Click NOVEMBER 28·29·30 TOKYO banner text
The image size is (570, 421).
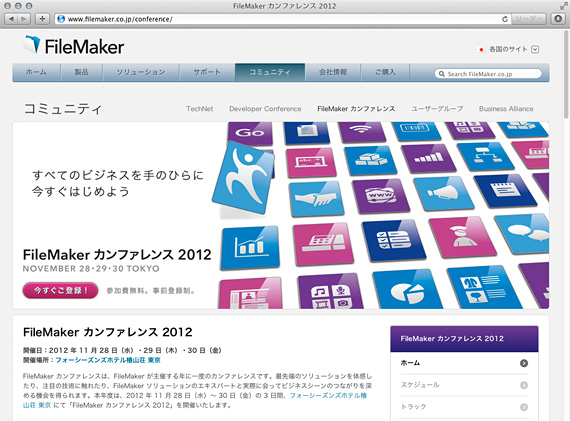pyautogui.click(x=91, y=269)
